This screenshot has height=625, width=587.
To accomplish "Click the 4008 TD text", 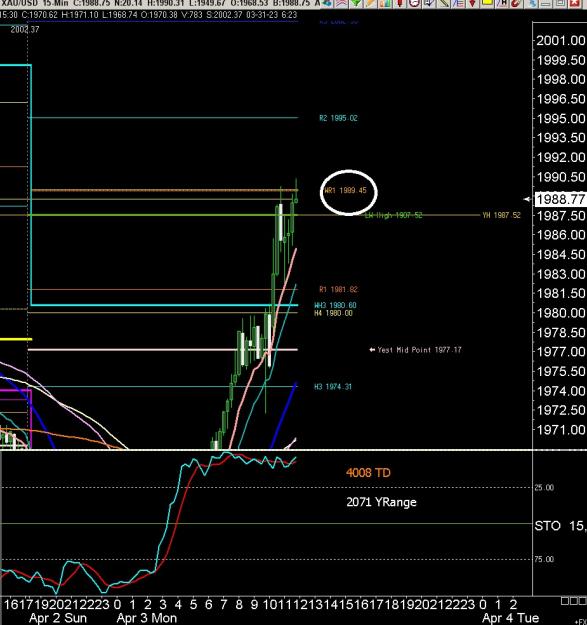I will pyautogui.click(x=368, y=473).
